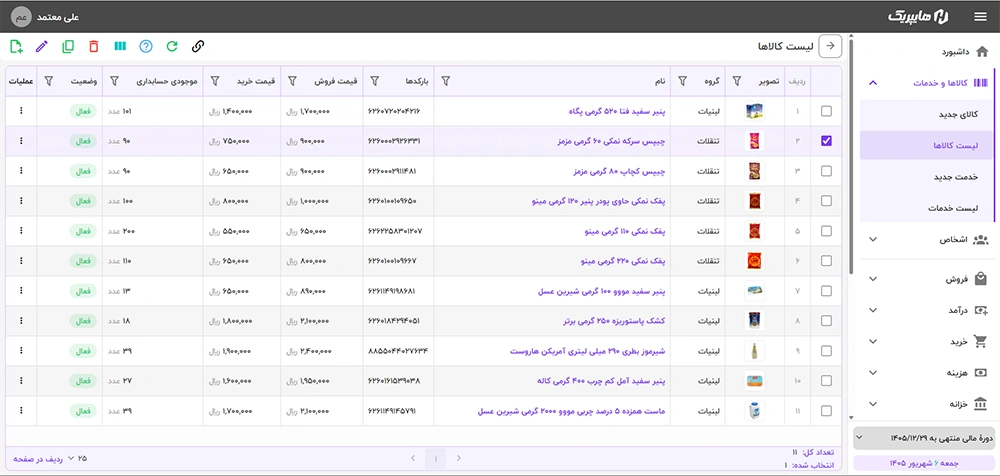Open the hamburger menu icon
The image size is (1000, 476).
(980, 17)
